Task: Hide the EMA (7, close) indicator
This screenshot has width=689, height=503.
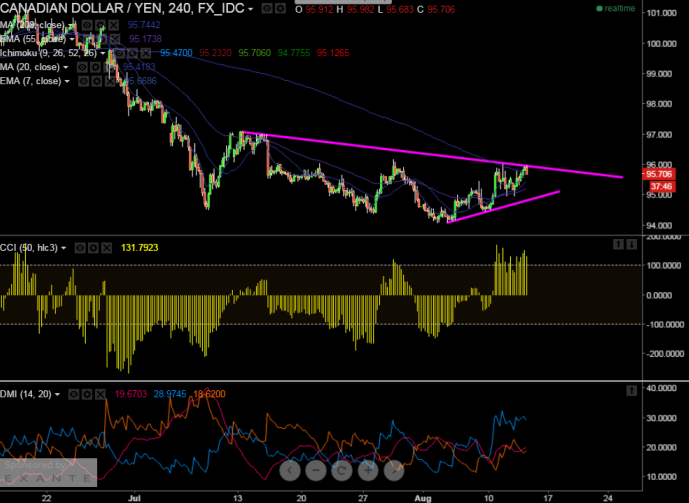Action: (x=83, y=81)
